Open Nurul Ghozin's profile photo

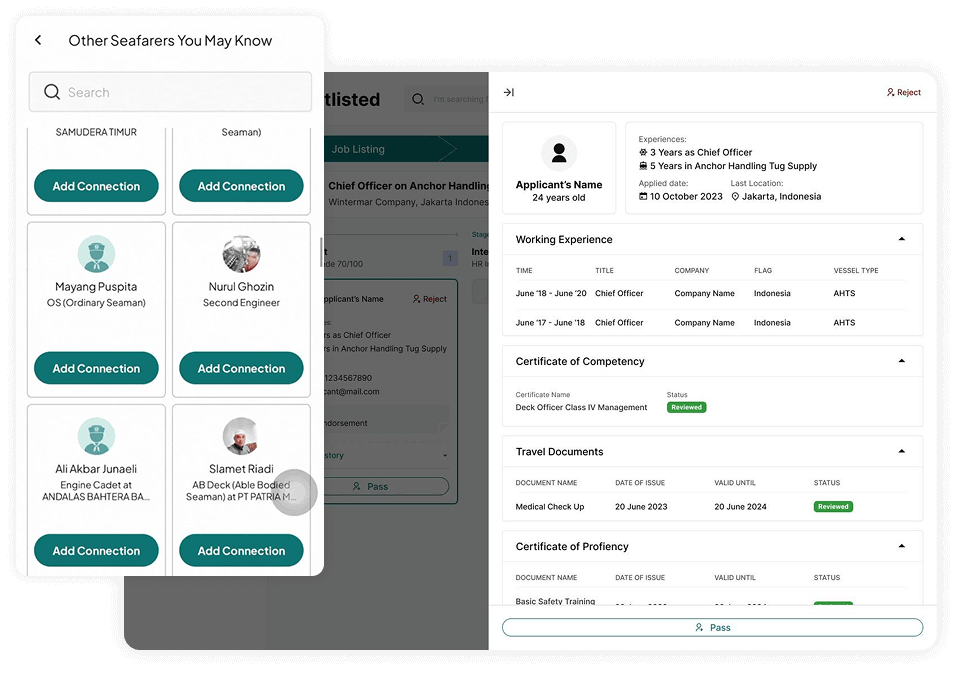[241, 255]
